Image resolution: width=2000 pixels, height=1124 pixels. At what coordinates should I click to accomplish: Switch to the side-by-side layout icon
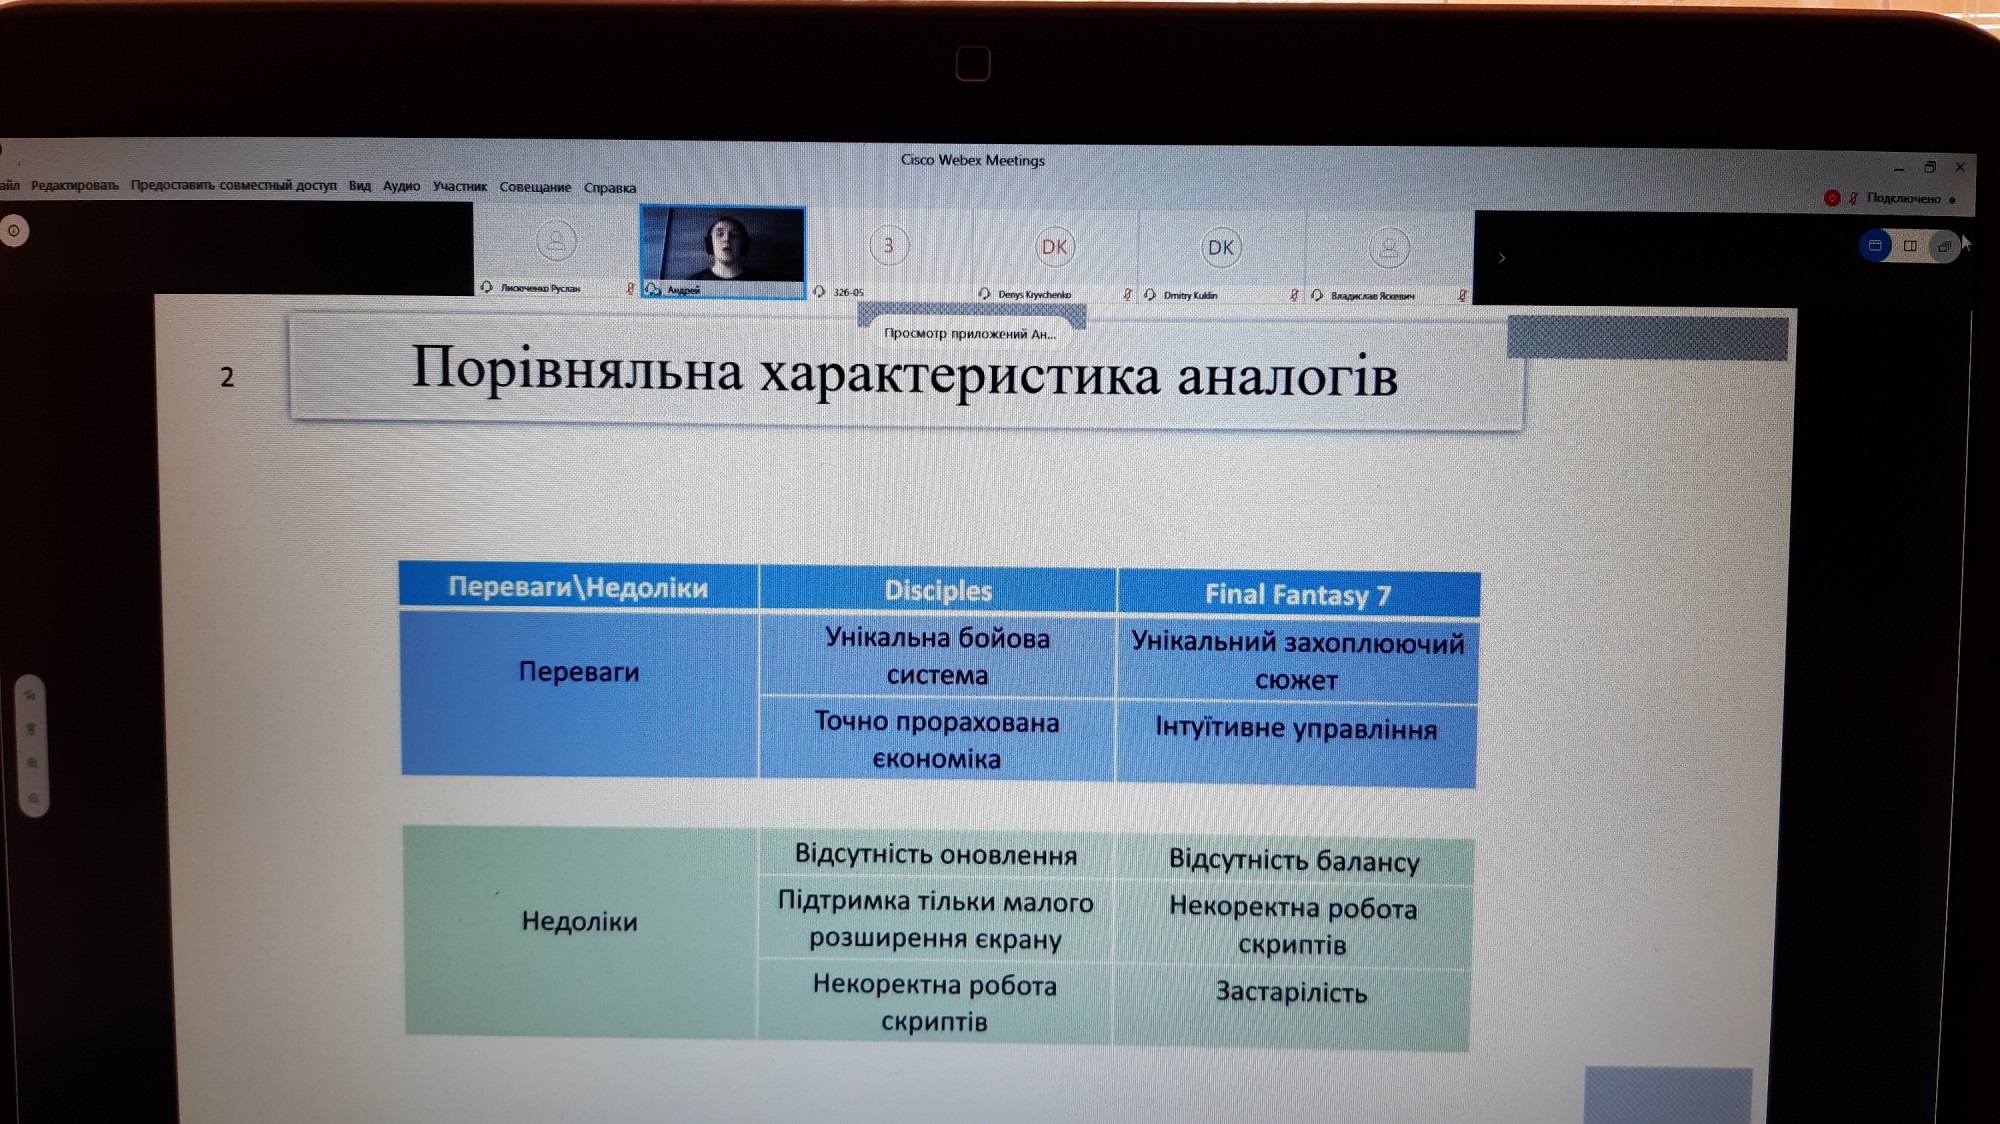click(x=1910, y=246)
